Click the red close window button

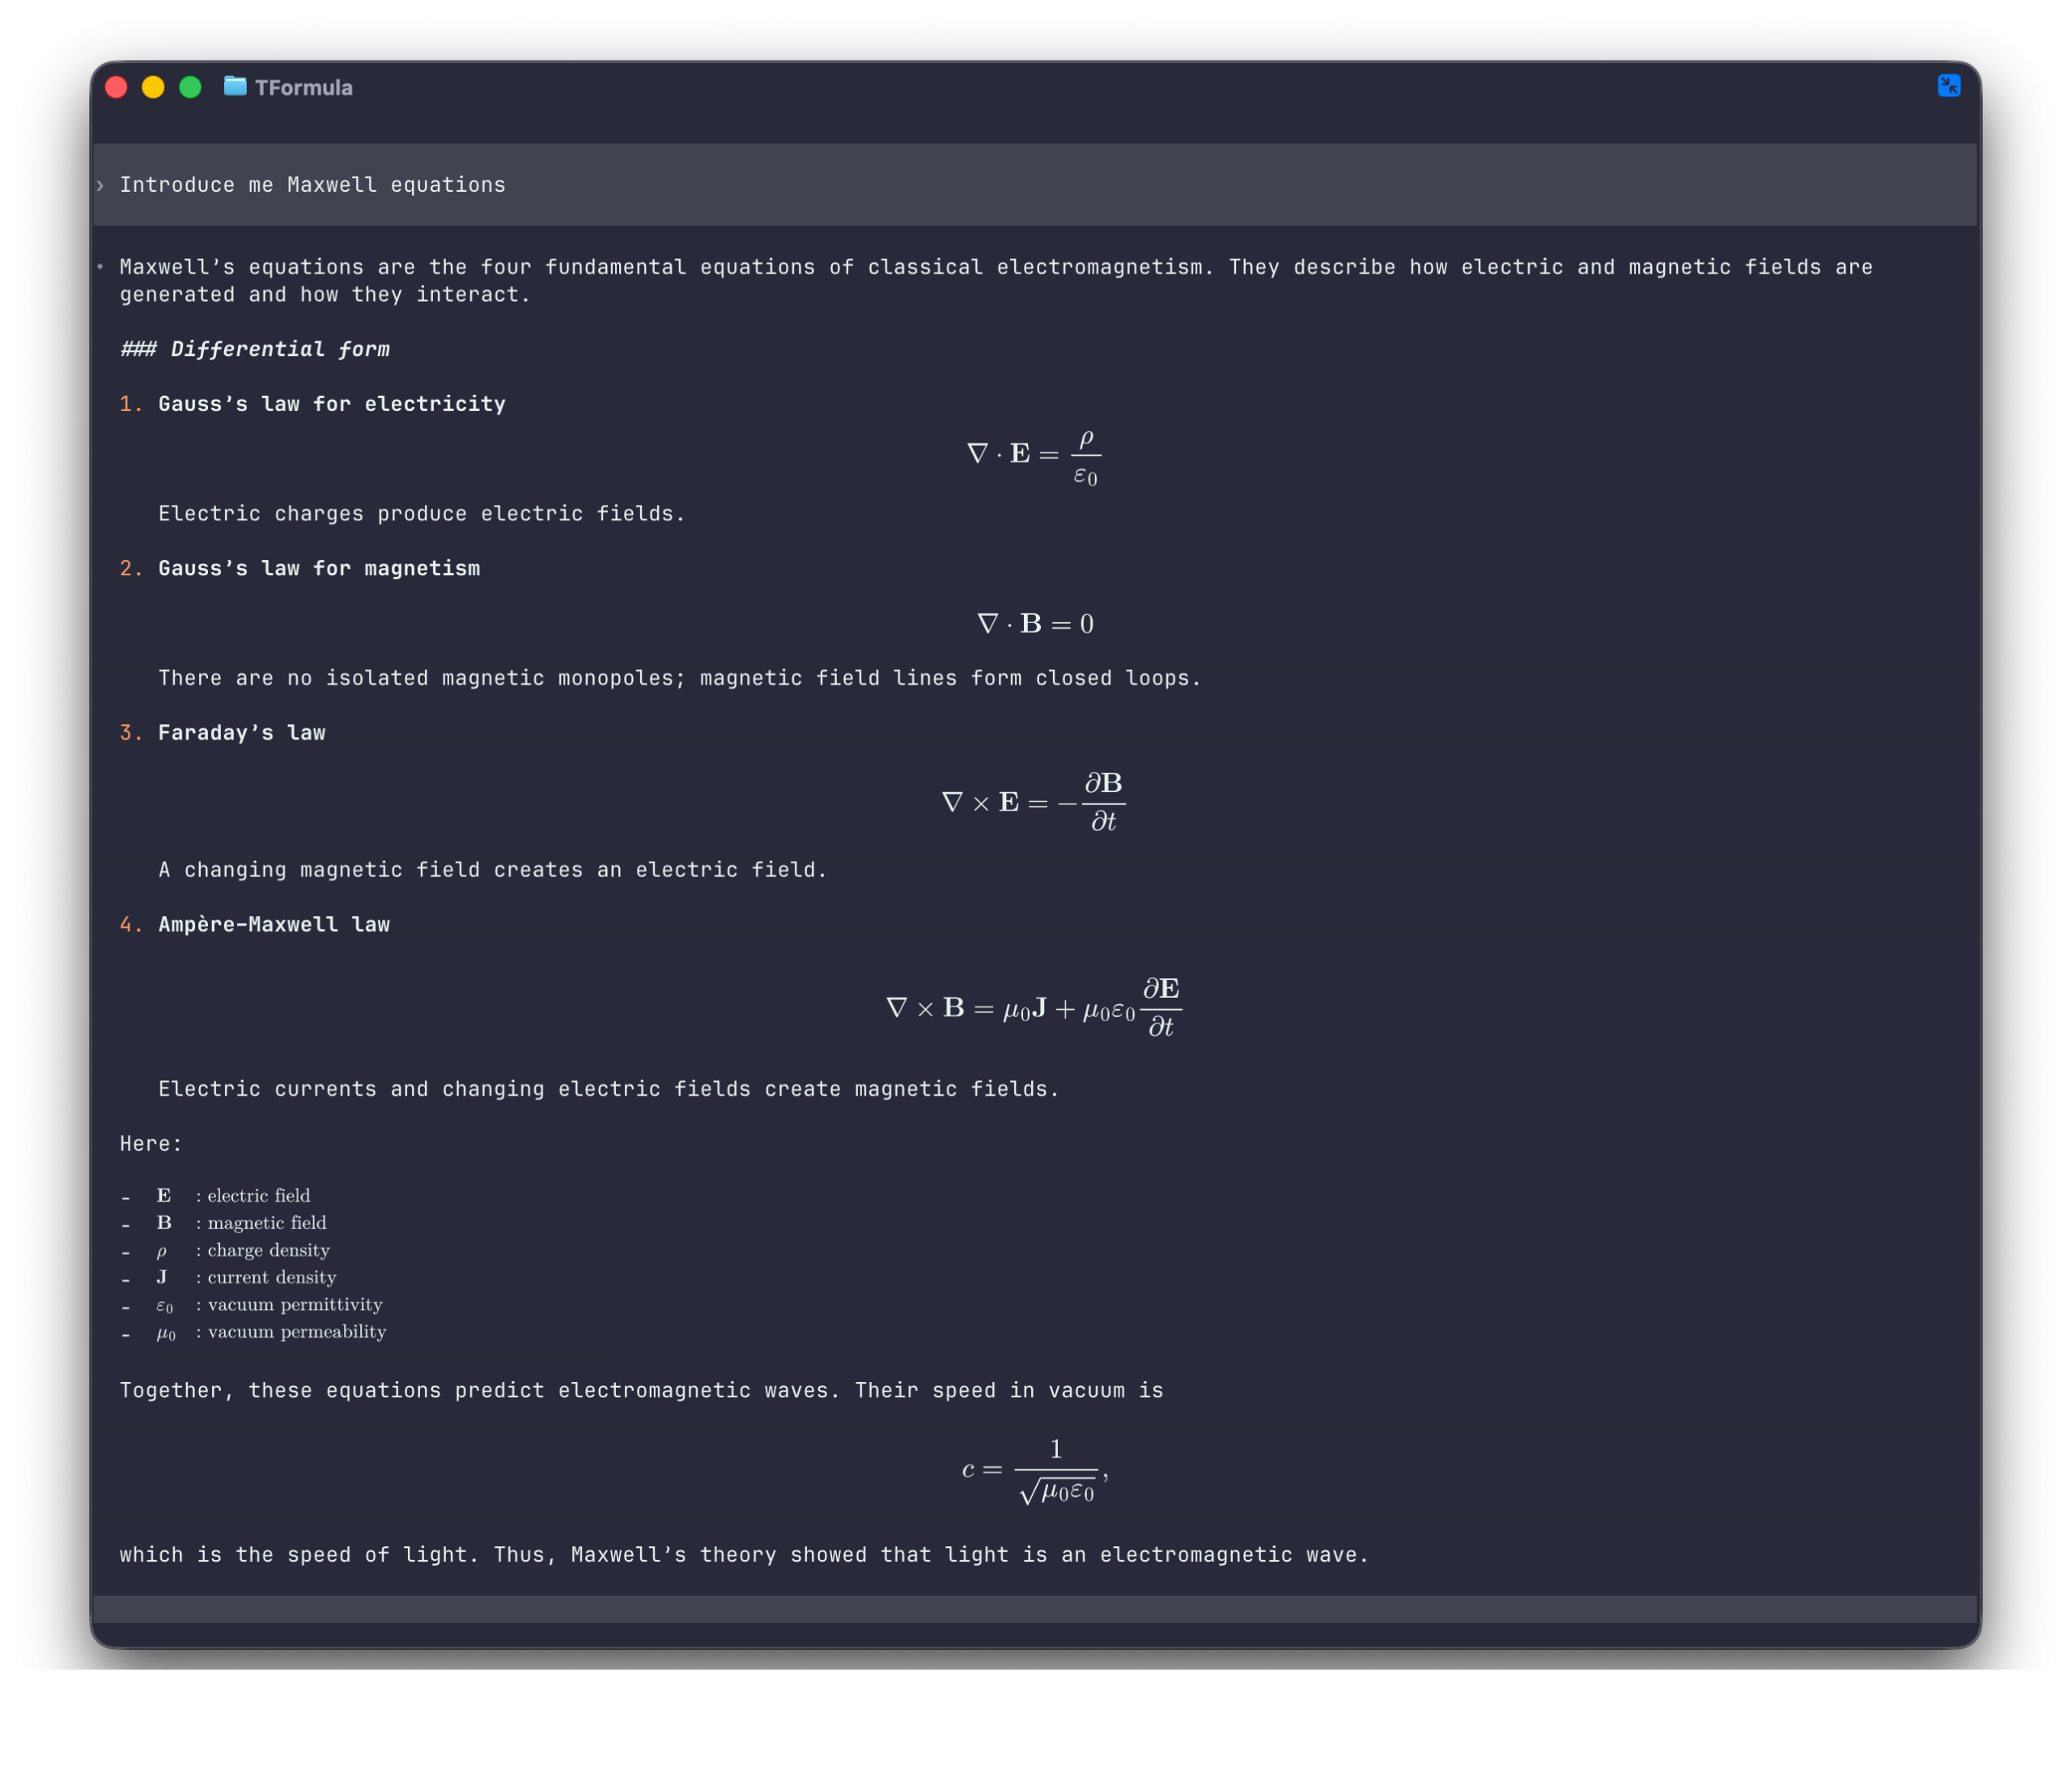116,87
